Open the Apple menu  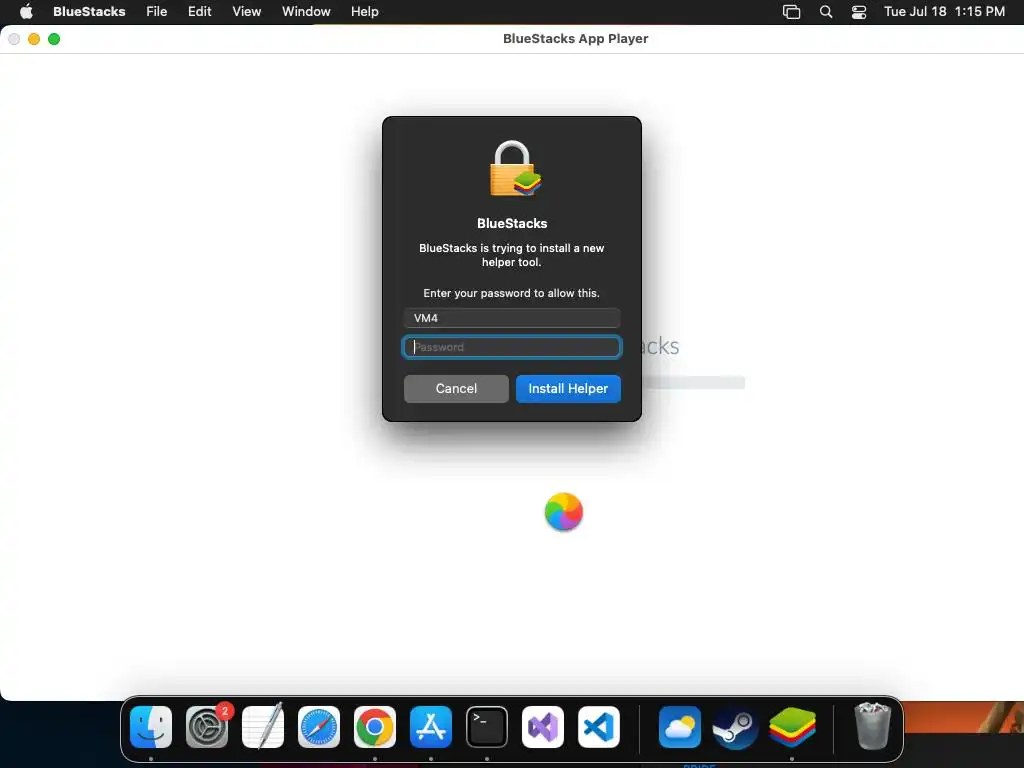(26, 12)
